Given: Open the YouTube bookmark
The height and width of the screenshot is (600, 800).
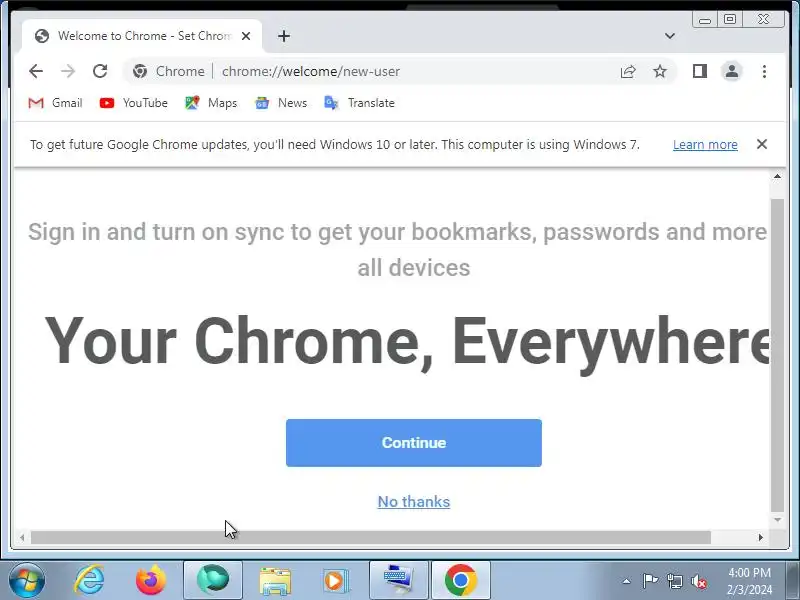Looking at the screenshot, I should click(134, 103).
